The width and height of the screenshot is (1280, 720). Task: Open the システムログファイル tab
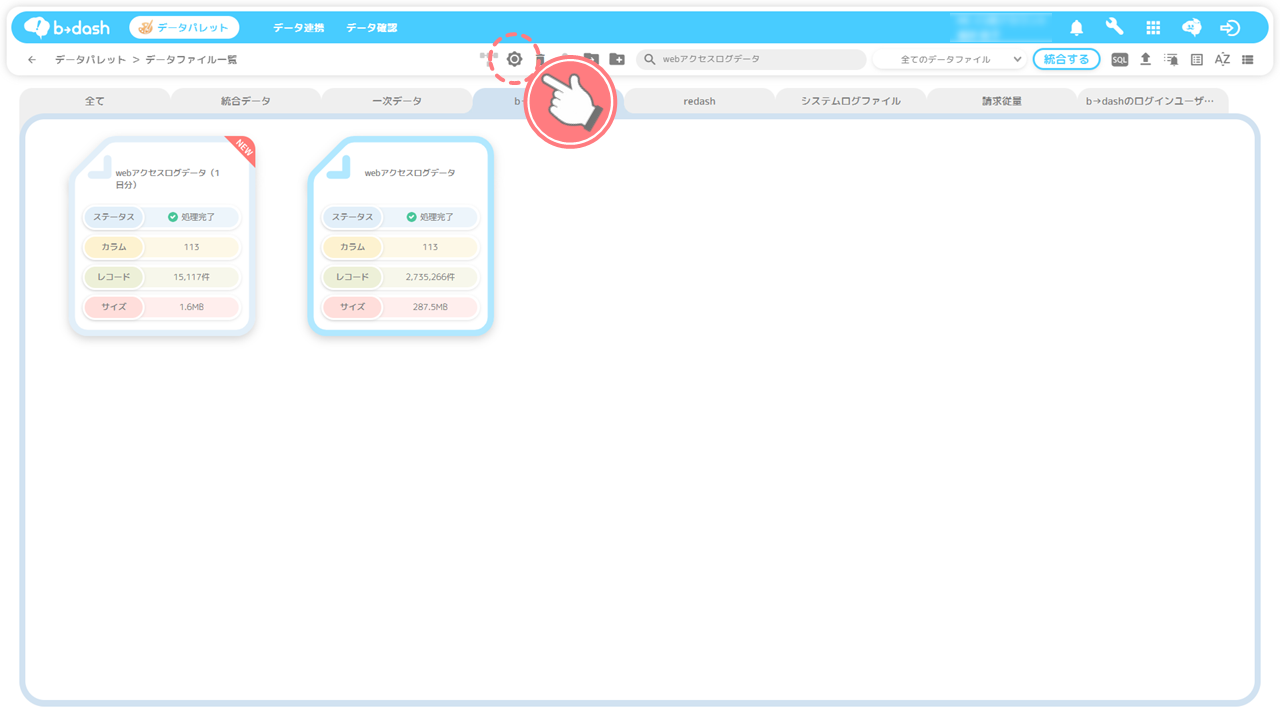(851, 101)
